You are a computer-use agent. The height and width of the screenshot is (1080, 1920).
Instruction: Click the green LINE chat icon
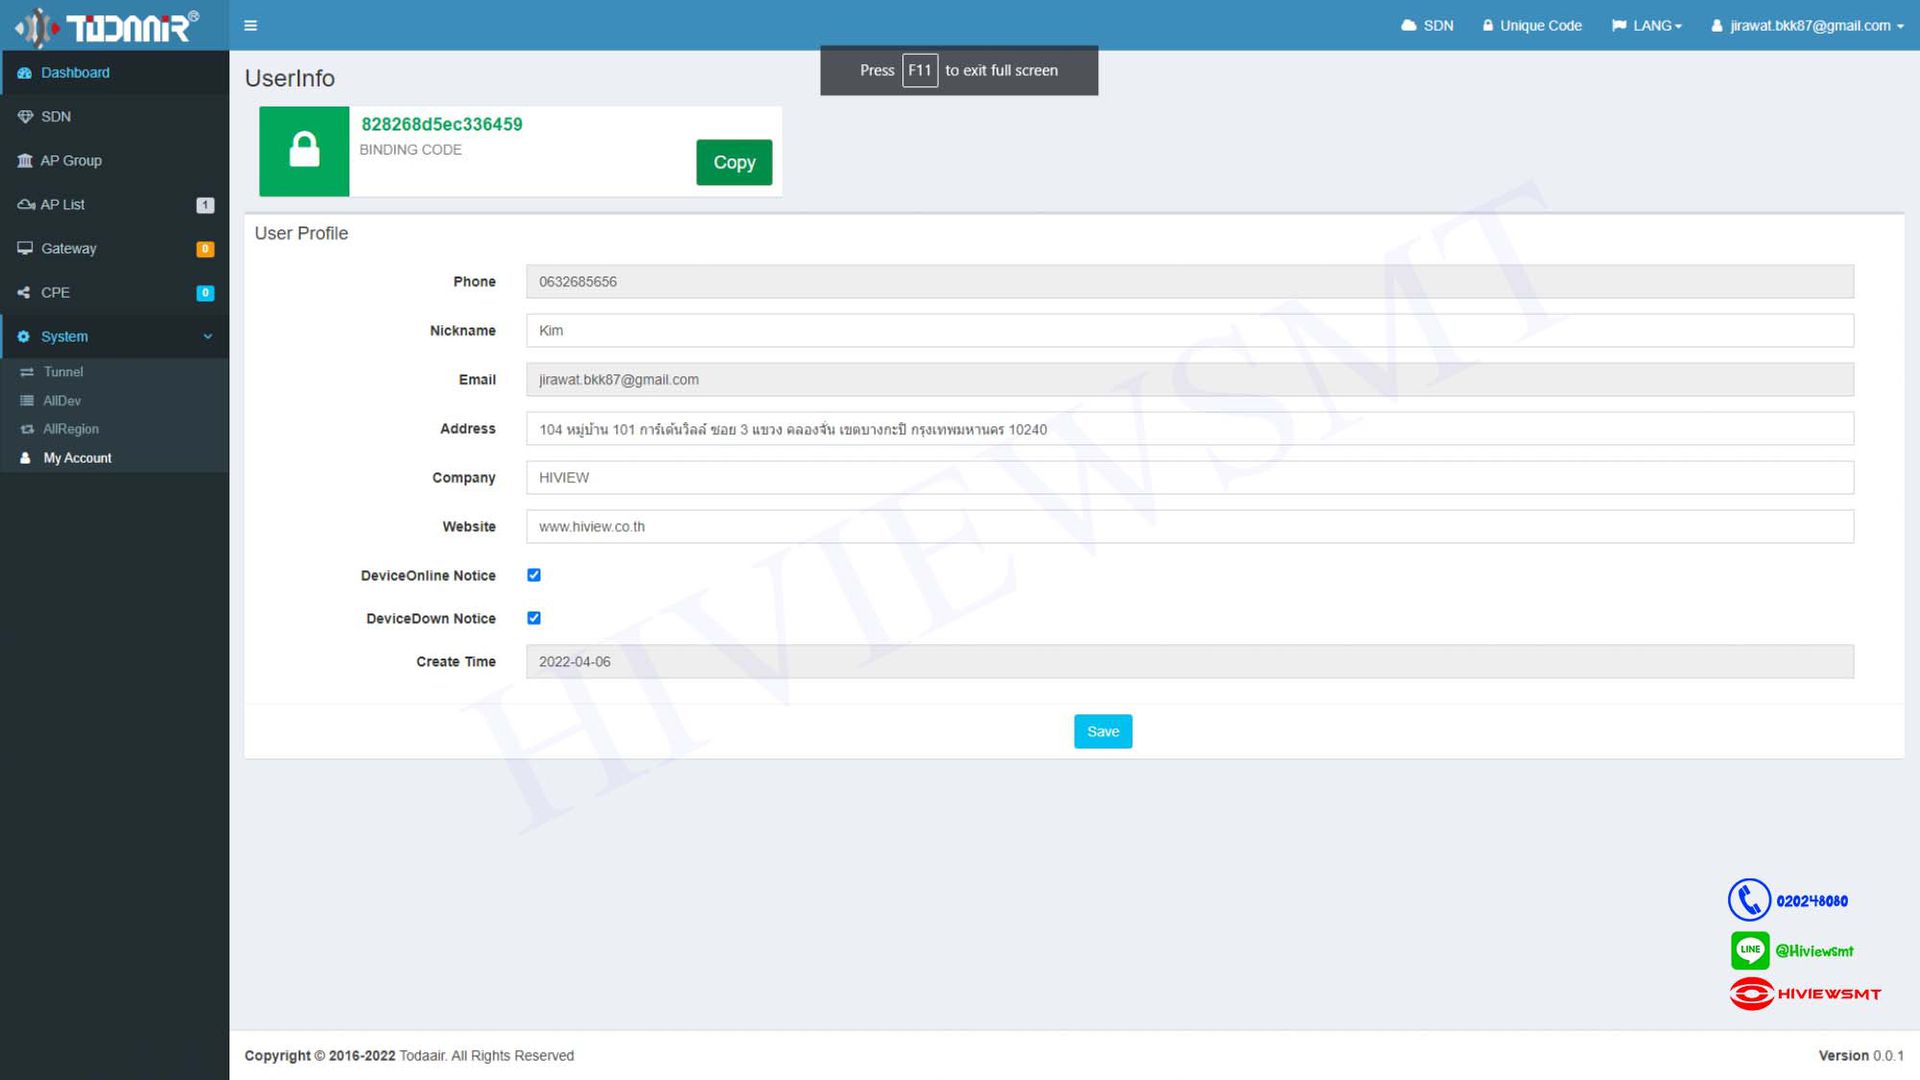tap(1750, 950)
